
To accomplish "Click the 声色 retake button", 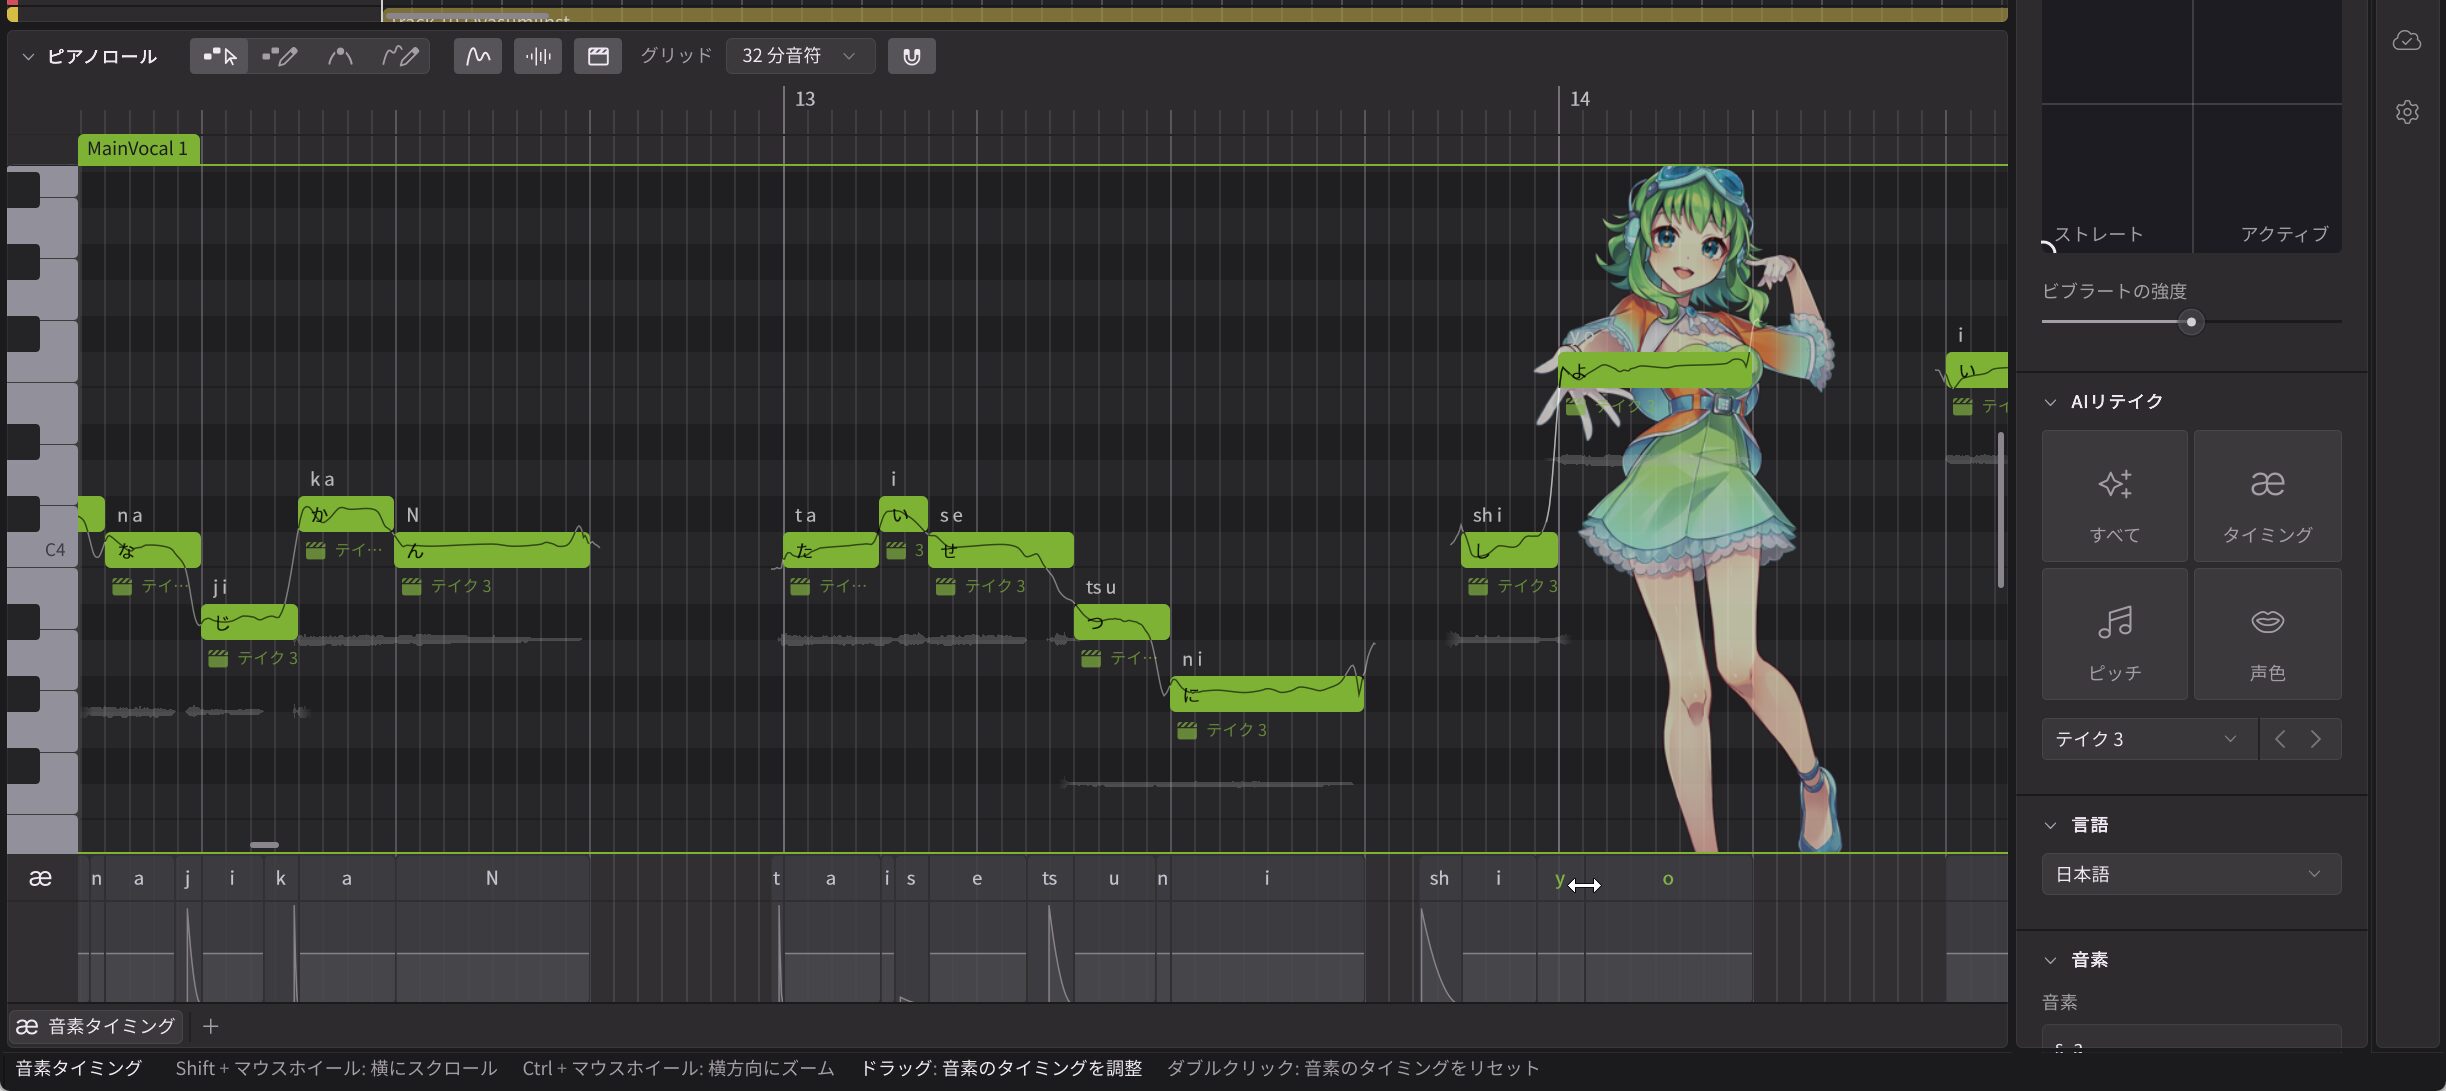I will tap(2267, 634).
